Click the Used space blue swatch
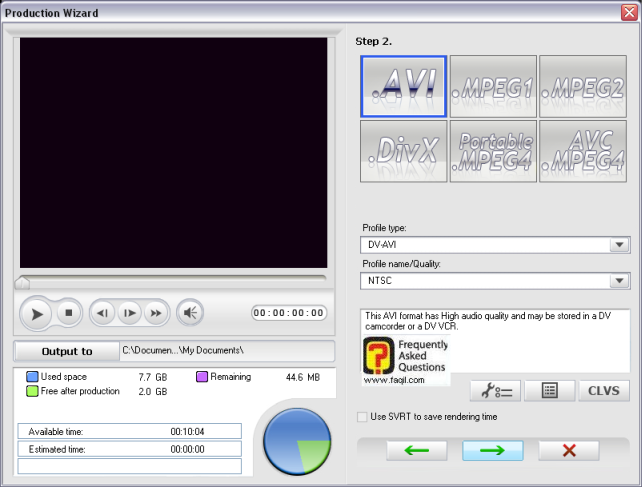This screenshot has width=642, height=487. click(x=32, y=376)
